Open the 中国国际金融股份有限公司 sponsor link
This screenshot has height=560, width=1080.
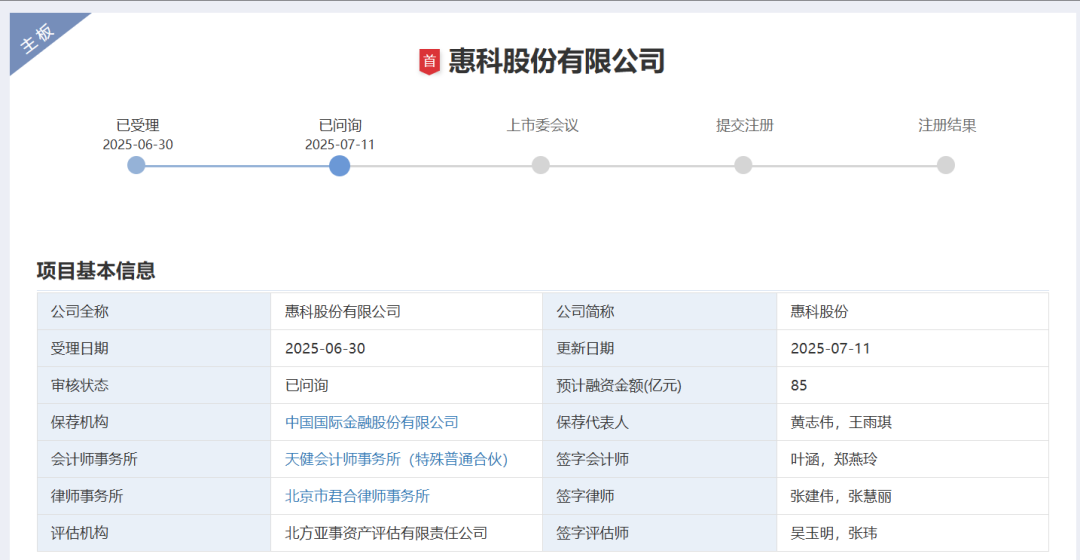(372, 422)
